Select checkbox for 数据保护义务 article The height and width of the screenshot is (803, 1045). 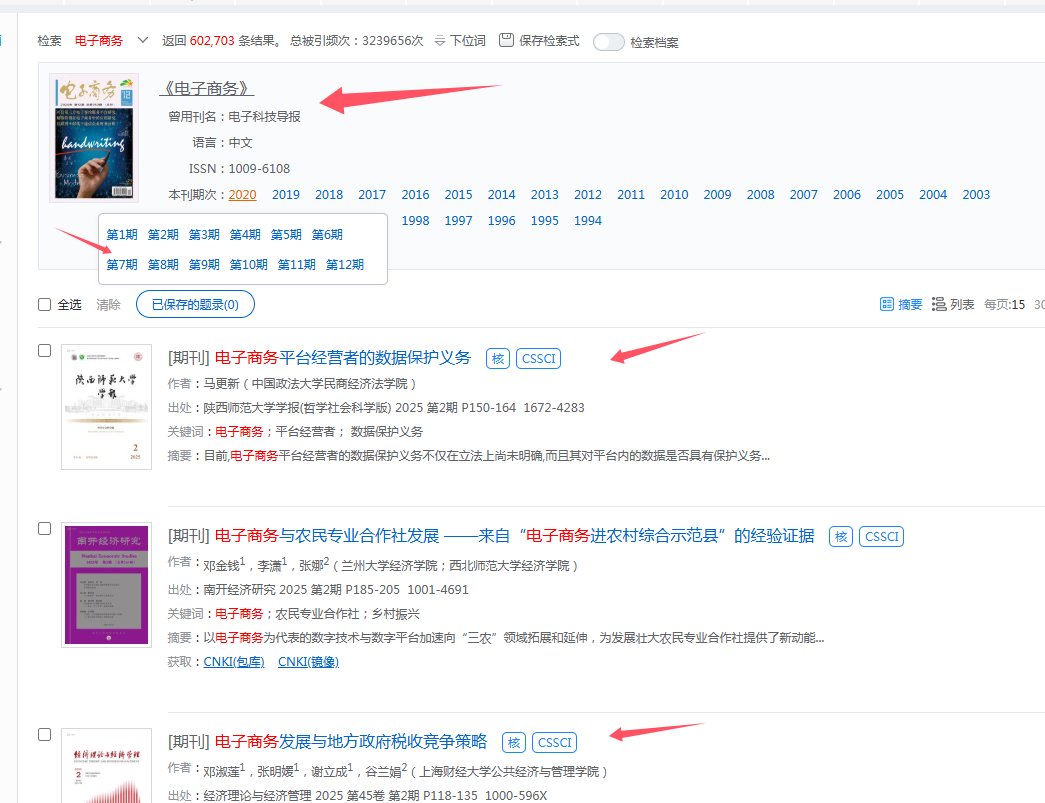click(45, 351)
